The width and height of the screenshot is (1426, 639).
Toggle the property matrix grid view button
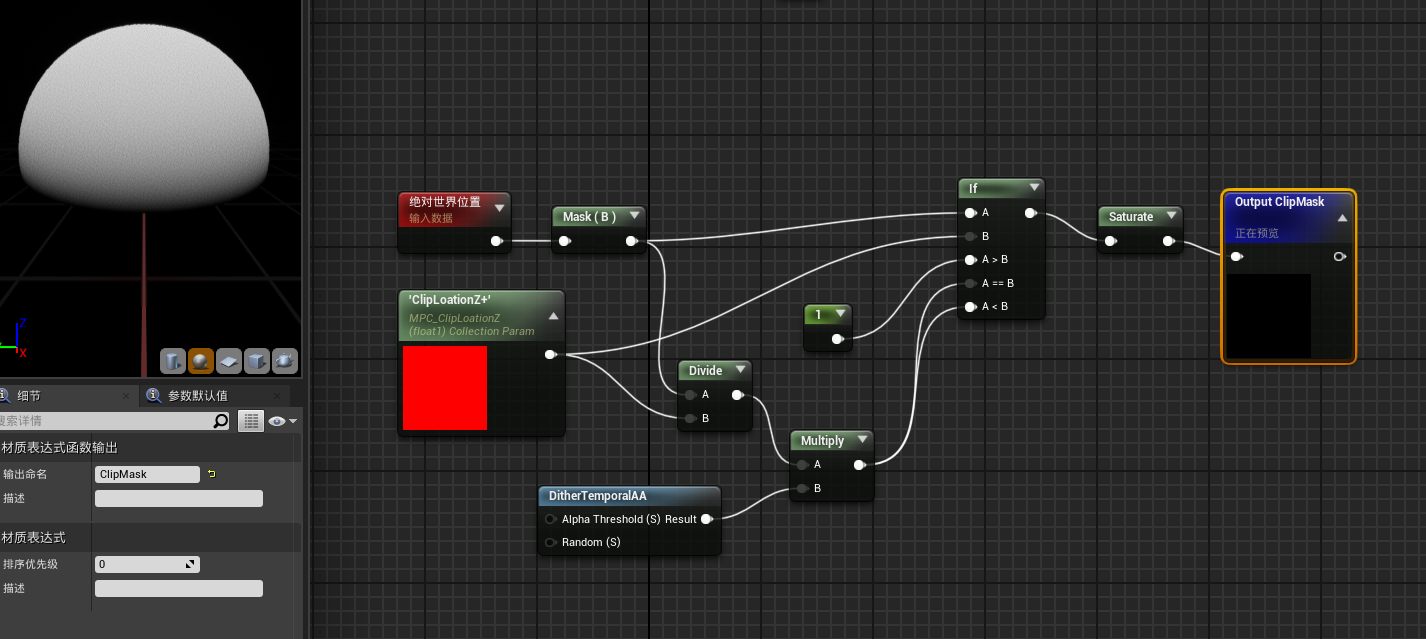[250, 421]
